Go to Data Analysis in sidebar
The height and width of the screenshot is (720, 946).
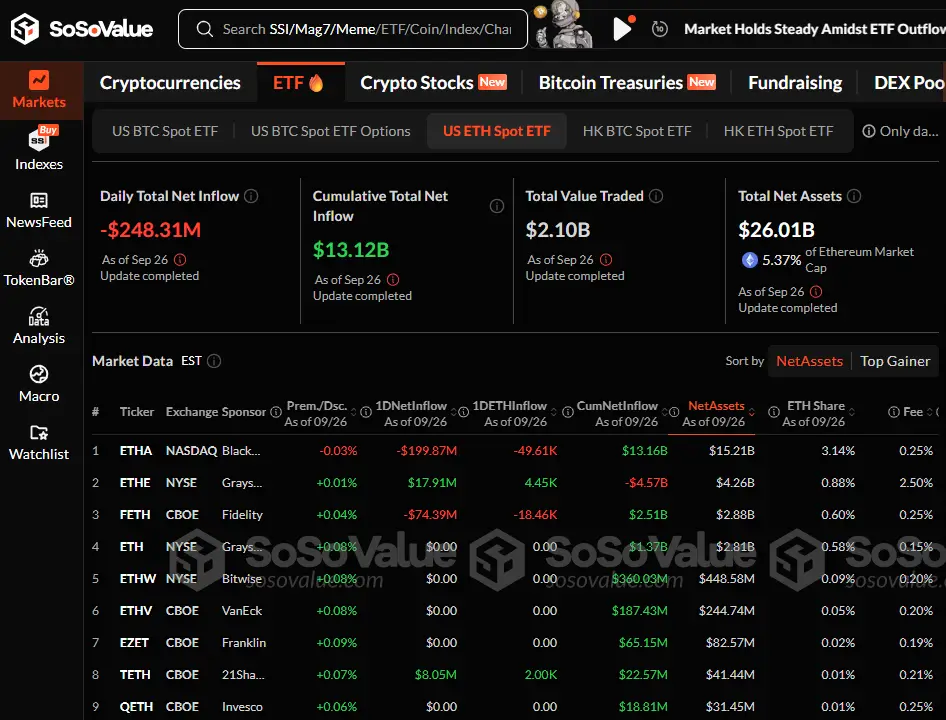(x=39, y=326)
